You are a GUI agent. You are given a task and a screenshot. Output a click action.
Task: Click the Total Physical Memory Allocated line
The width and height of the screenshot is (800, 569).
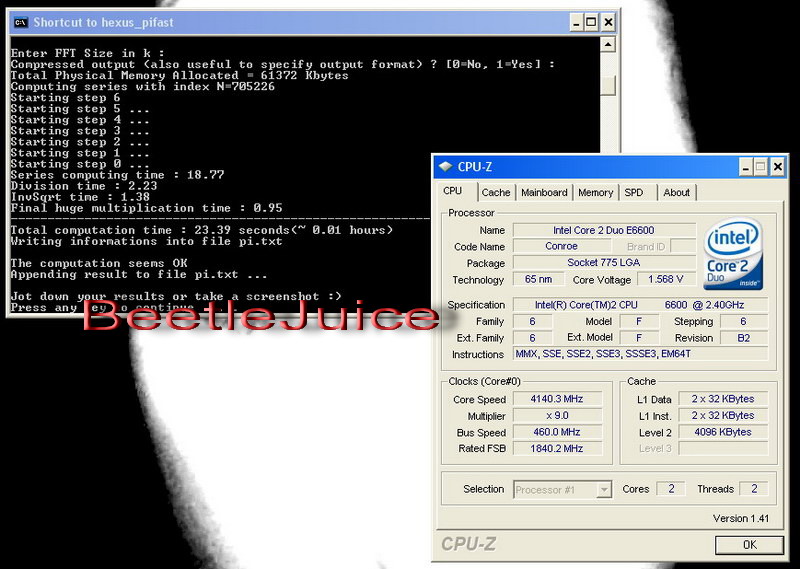[180, 76]
